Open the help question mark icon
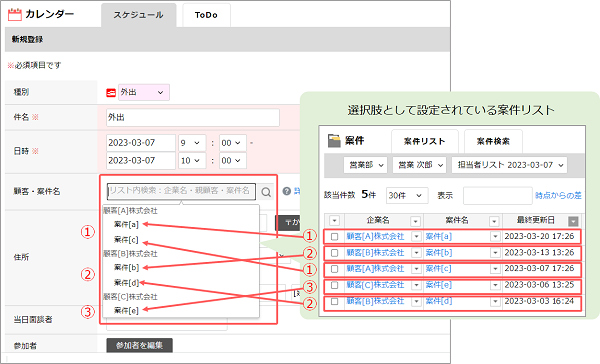This screenshot has width=600, height=364. [x=287, y=191]
